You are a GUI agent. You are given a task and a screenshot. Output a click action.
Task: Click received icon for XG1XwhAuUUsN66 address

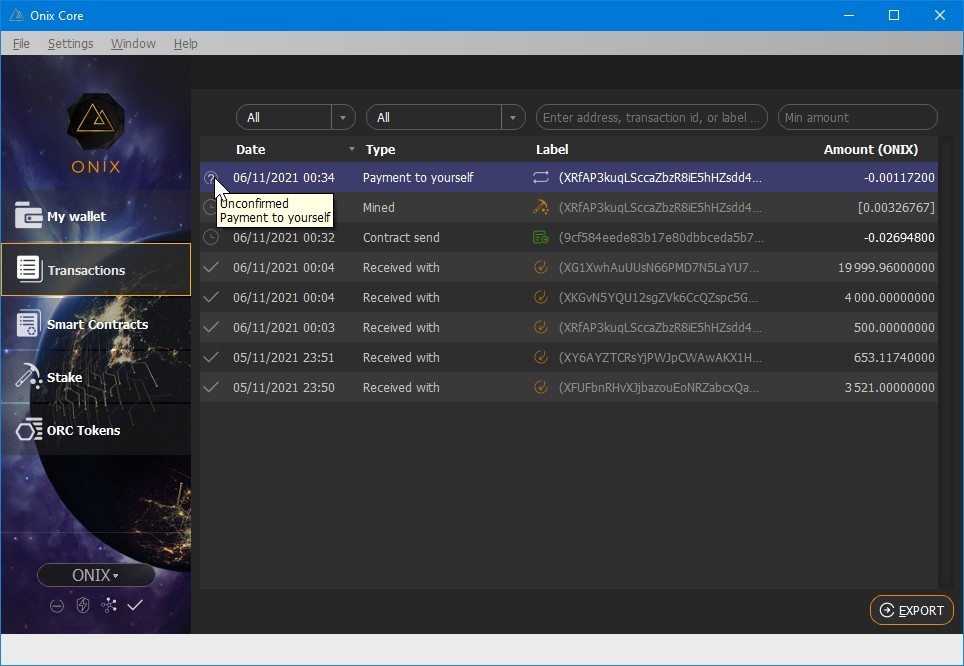click(x=540, y=267)
